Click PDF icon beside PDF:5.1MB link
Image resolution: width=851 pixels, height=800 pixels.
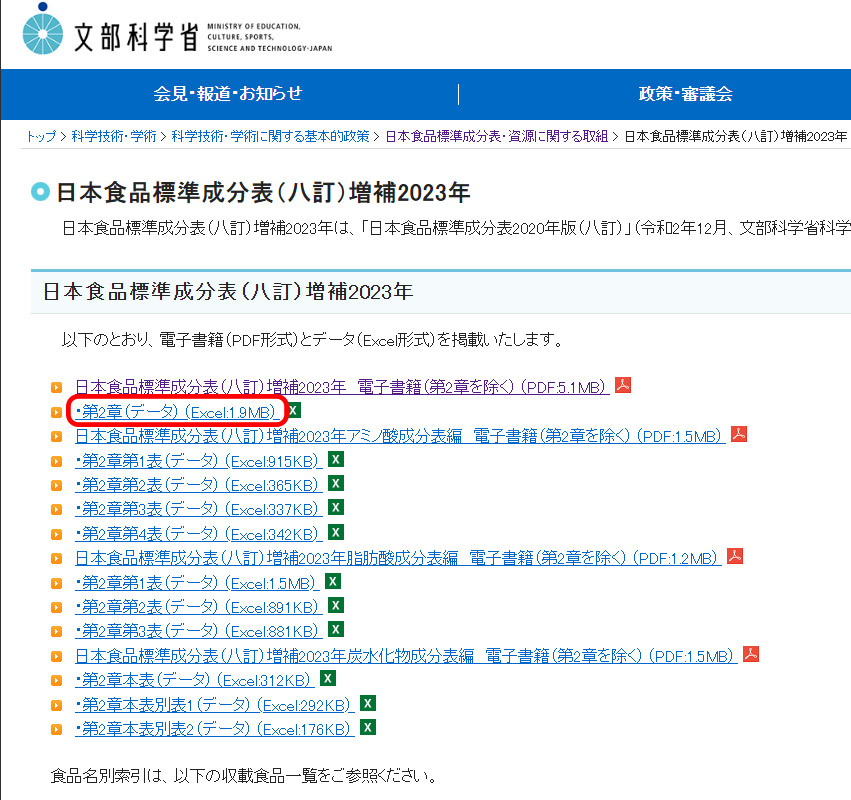coord(623,385)
